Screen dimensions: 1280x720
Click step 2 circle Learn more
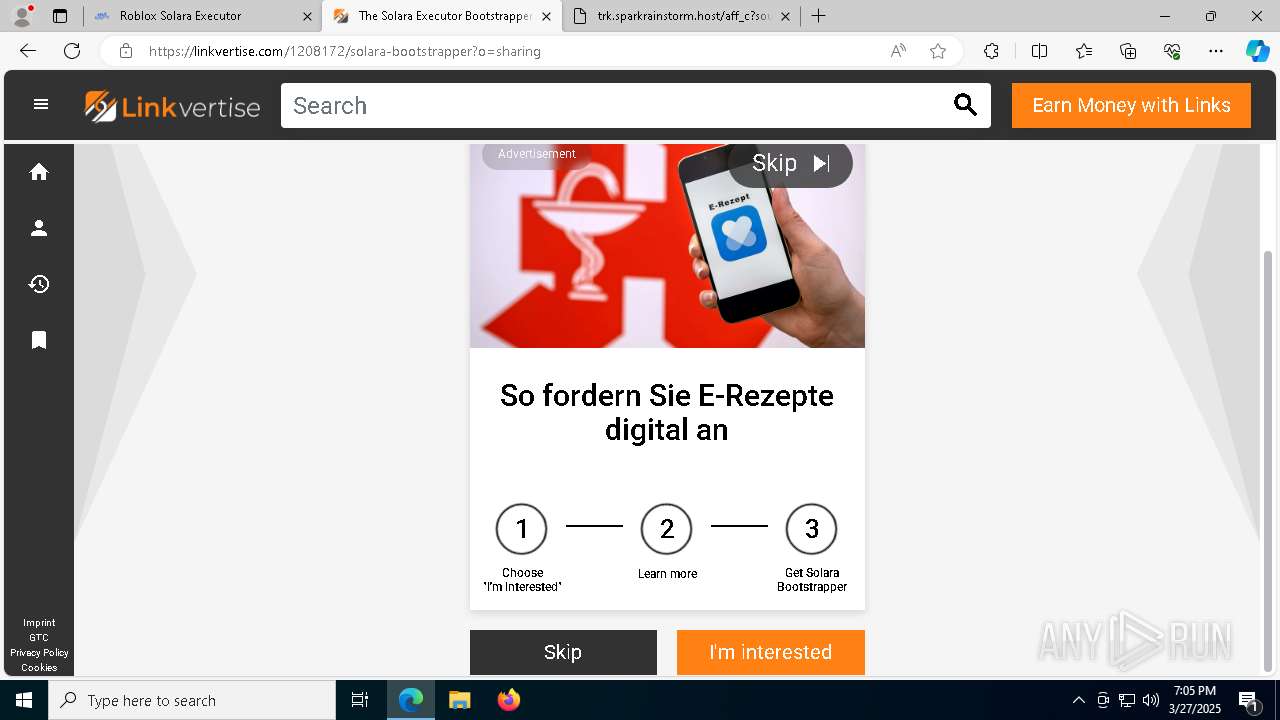click(667, 529)
